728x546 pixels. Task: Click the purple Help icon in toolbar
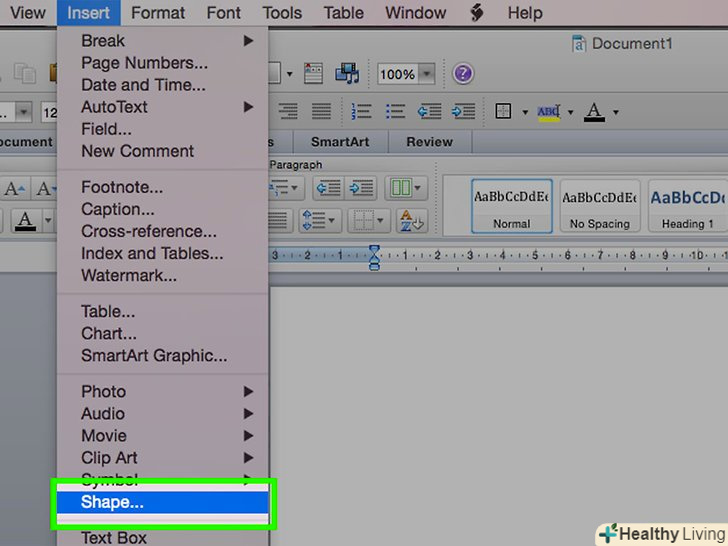[x=462, y=74]
